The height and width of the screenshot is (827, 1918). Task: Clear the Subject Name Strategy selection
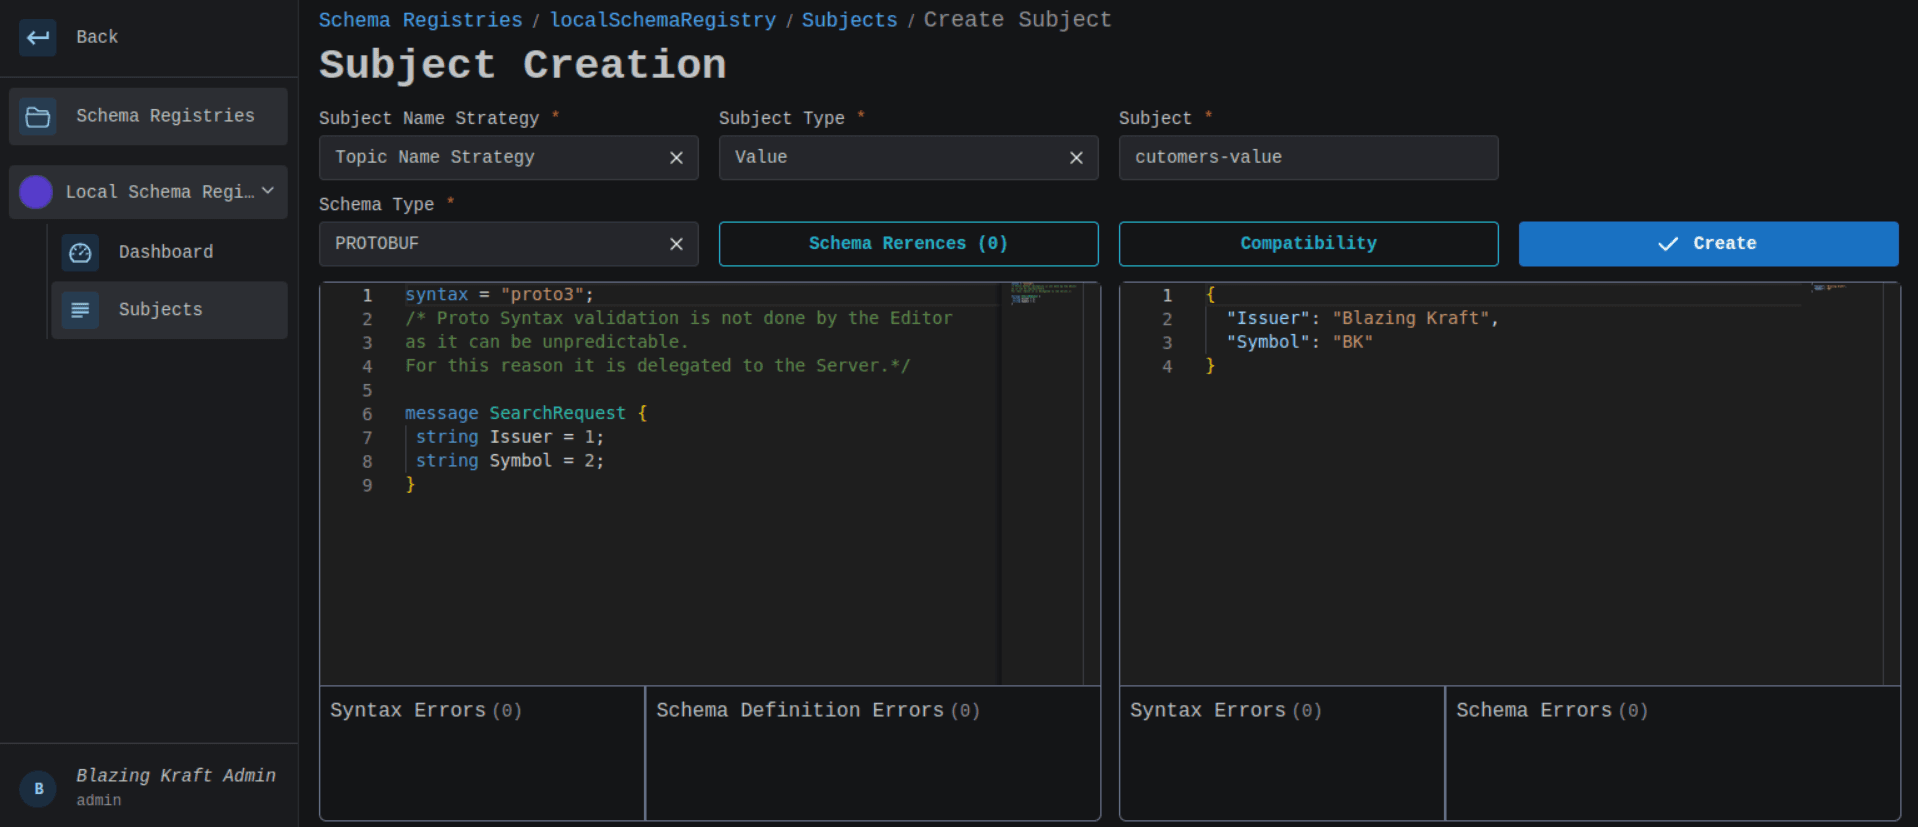click(676, 158)
